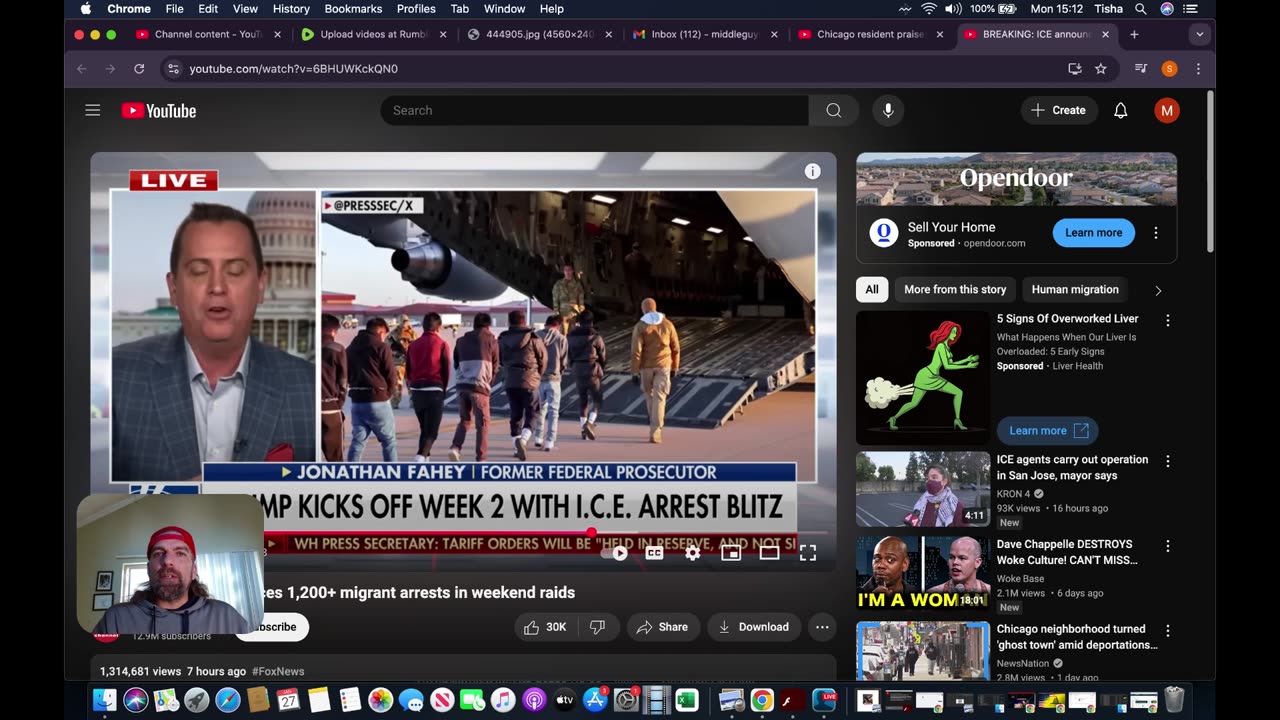Viewport: 1280px width, 720px height.
Task: Open Chrome three-dot menu
Action: coord(1198,69)
